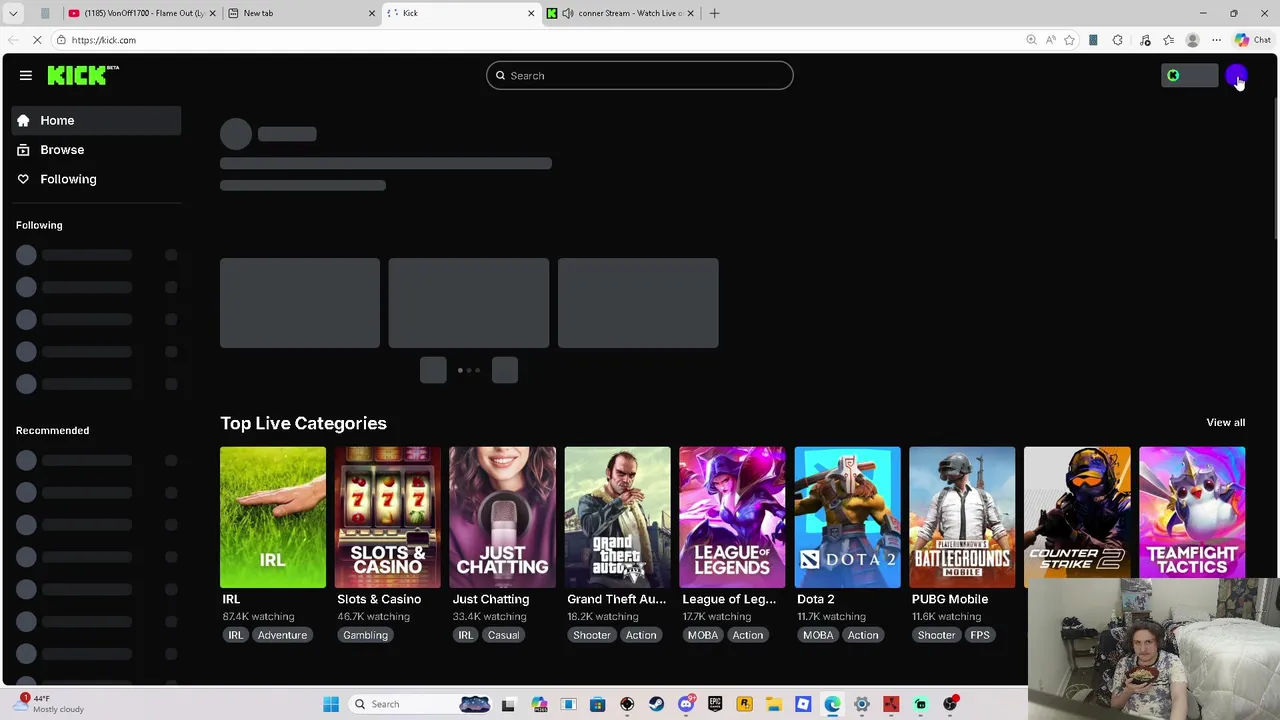Open the Just Chatting category thumbnail

(x=502, y=517)
